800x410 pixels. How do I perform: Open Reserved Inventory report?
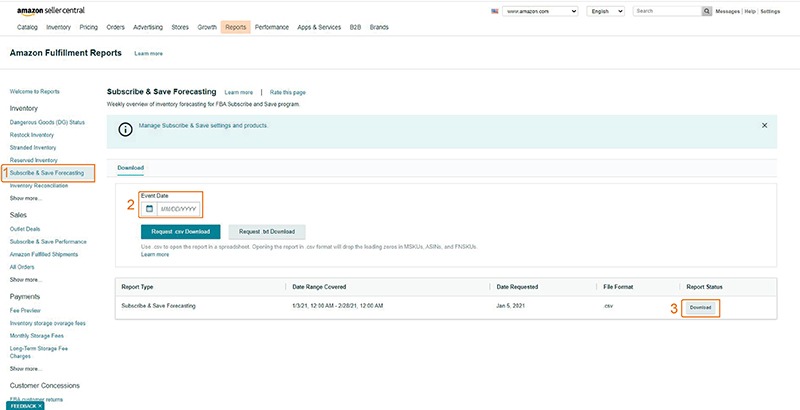(34, 160)
